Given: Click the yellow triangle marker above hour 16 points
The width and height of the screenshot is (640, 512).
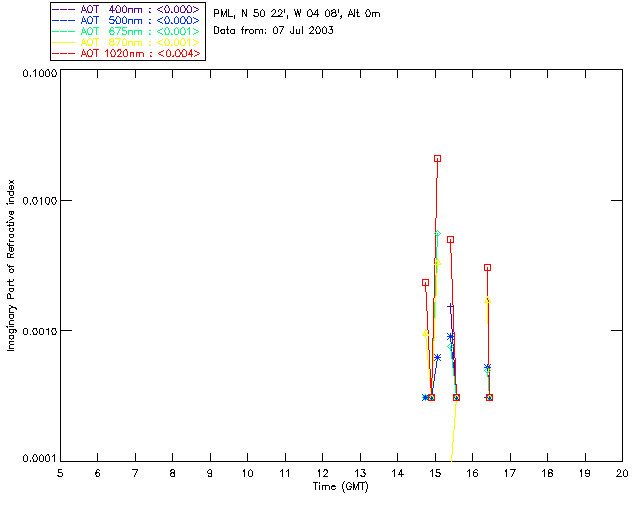Looking at the screenshot, I should click(487, 301).
